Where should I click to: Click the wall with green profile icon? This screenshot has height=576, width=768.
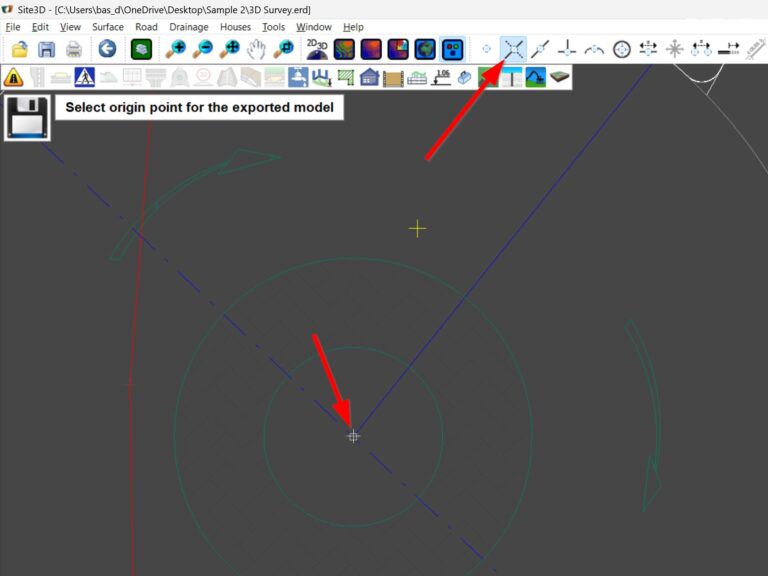tap(417, 77)
